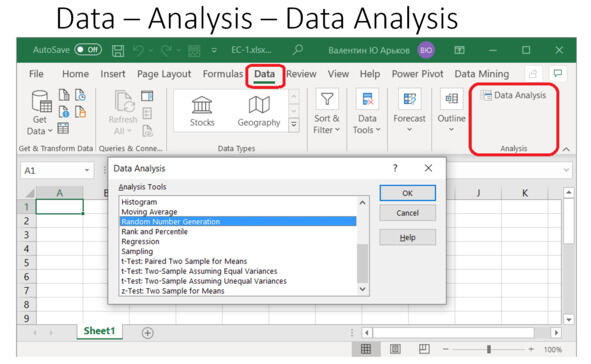Click the zoom slider handle
Viewport: 591px width, 364px height.
click(488, 349)
